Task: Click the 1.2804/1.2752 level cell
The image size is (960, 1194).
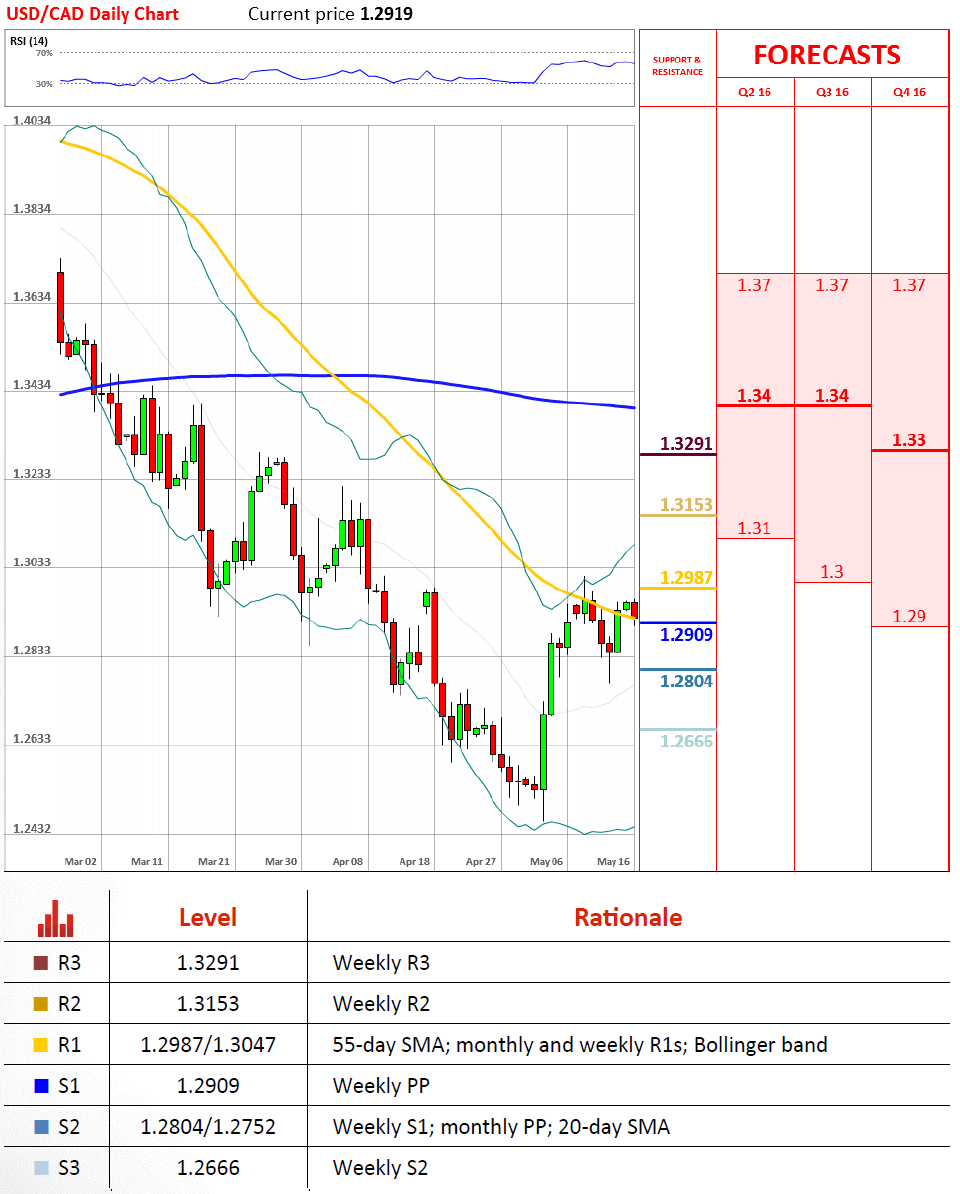Action: 208,1127
